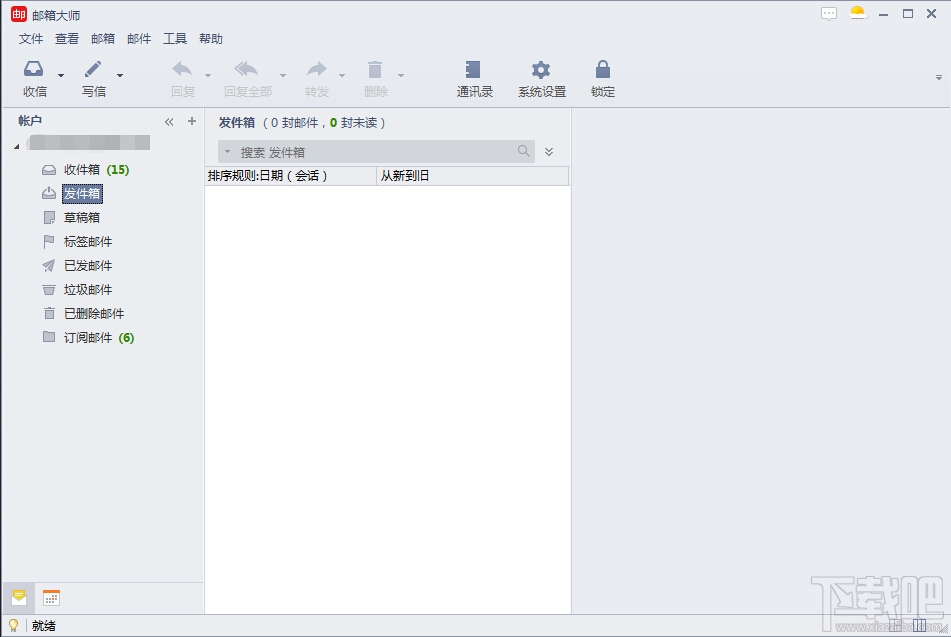The width and height of the screenshot is (951, 637).
Task: Click the 已发邮件 paper plane icon
Action: (49, 265)
